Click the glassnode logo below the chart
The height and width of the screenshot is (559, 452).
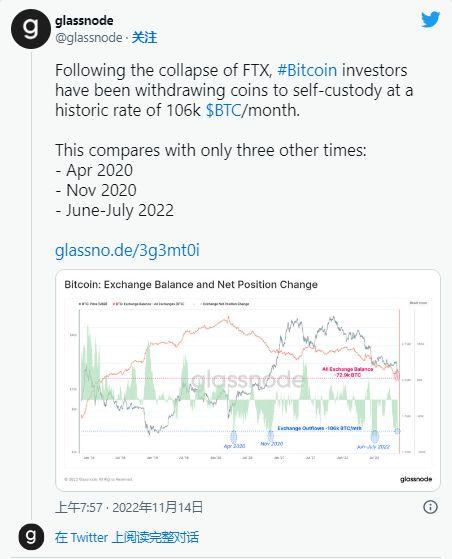coord(416,479)
